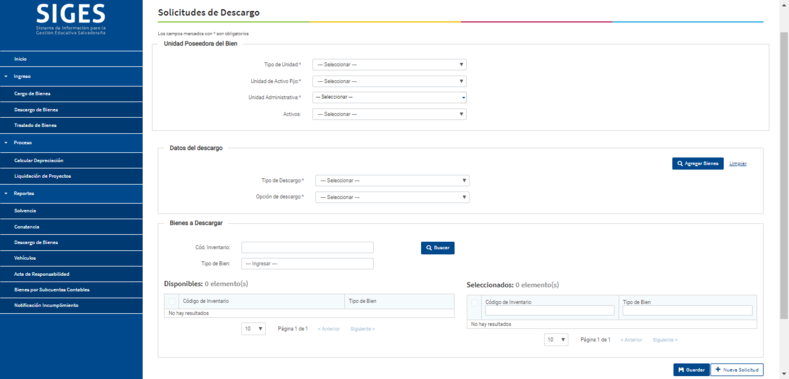The width and height of the screenshot is (789, 379).
Task: Open Descargo de Bienes under Ingreso
Action: 71,109
